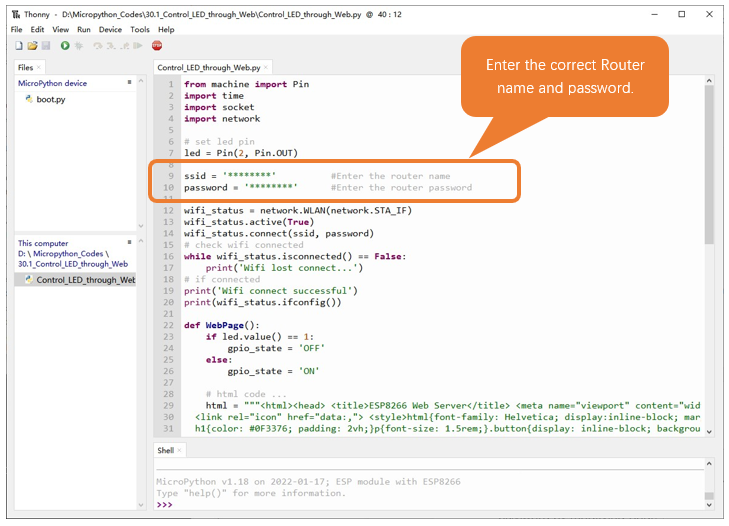Close the Shell panel tab

tap(179, 450)
